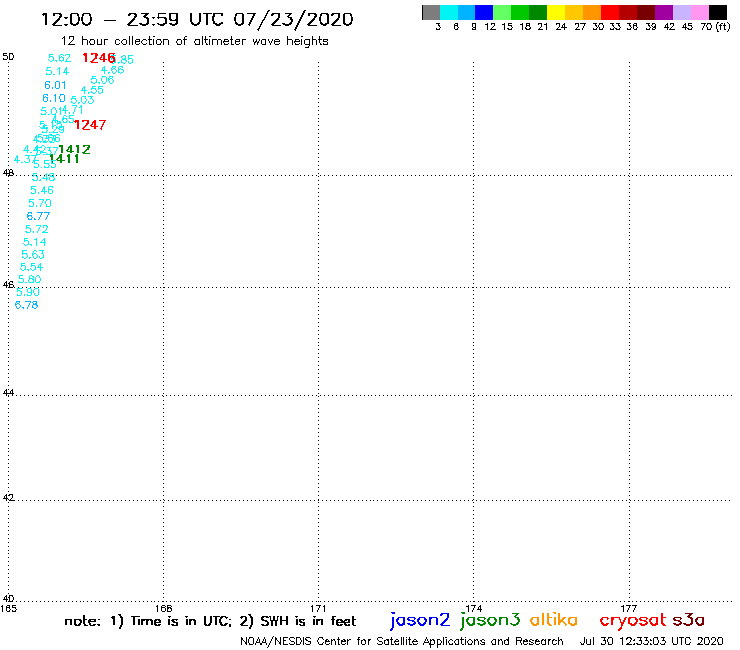The height and width of the screenshot is (650, 740).
Task: Click the latitude axis label 50
Action: [8, 57]
